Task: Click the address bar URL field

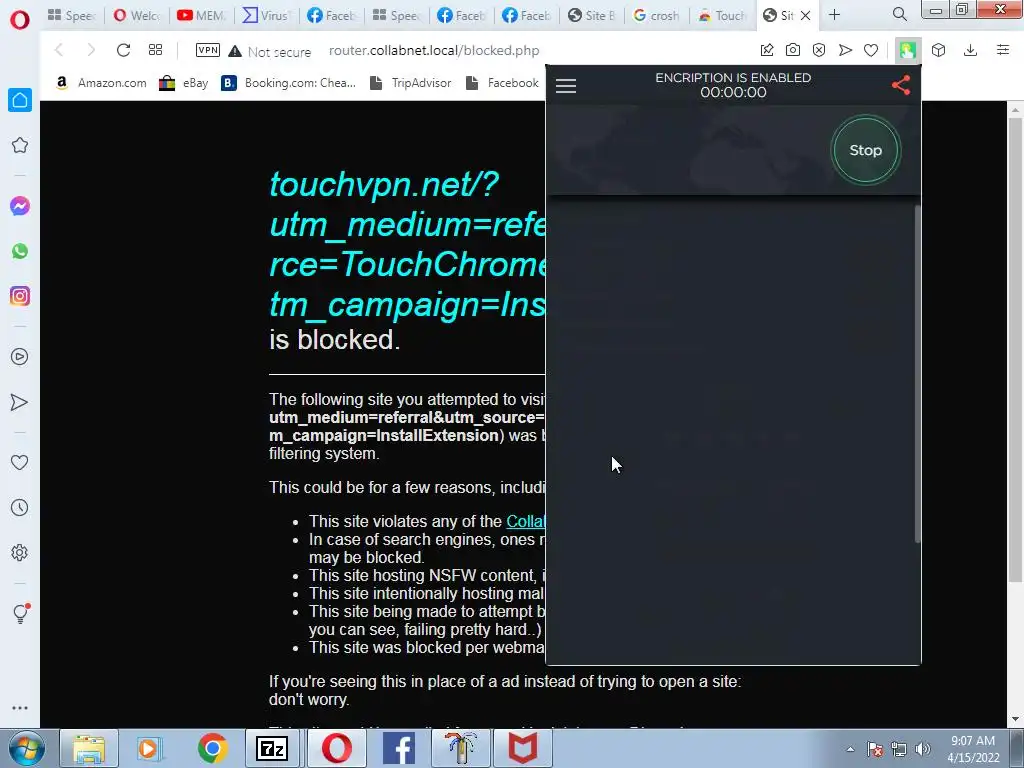Action: 434,51
